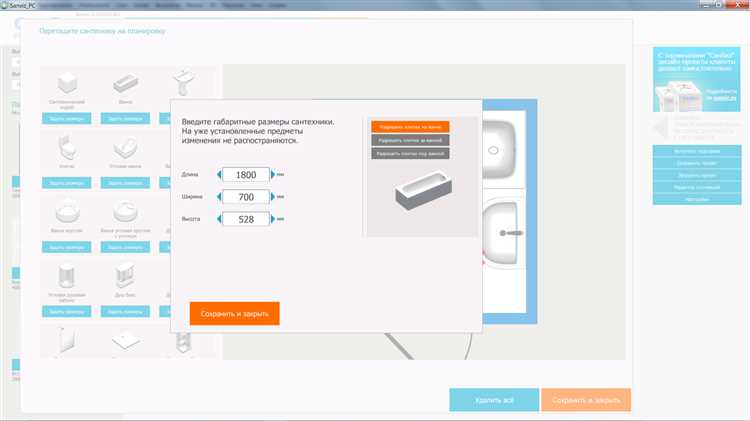750x421 pixels.
Task: Choose the toilet icon from the catalog
Action: point(68,149)
